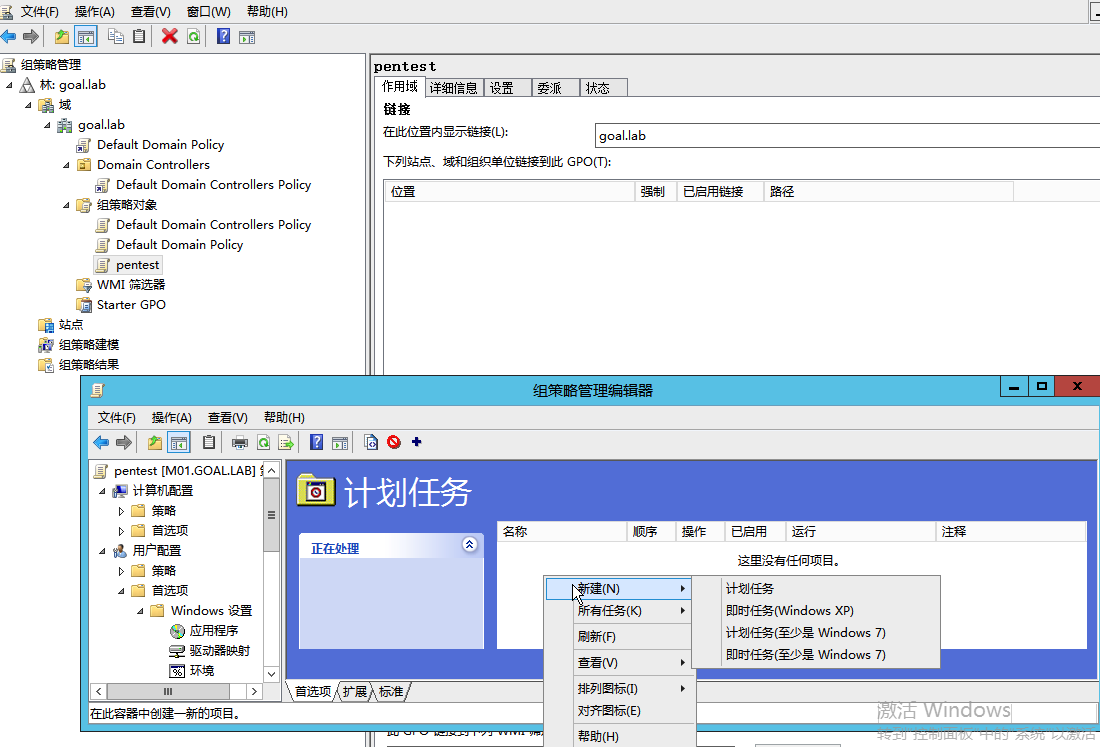The width and height of the screenshot is (1100, 747).
Task: Collapse the Windows 设置 tree node
Action: [140, 611]
